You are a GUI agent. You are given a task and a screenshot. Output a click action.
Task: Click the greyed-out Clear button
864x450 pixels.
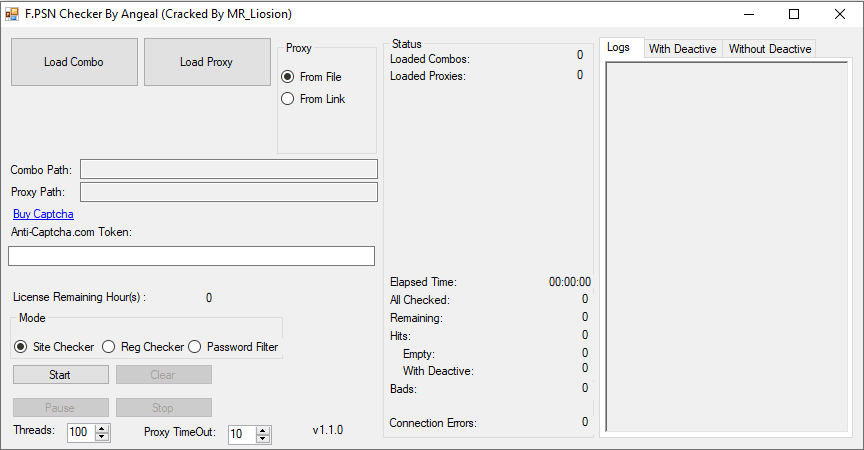164,375
